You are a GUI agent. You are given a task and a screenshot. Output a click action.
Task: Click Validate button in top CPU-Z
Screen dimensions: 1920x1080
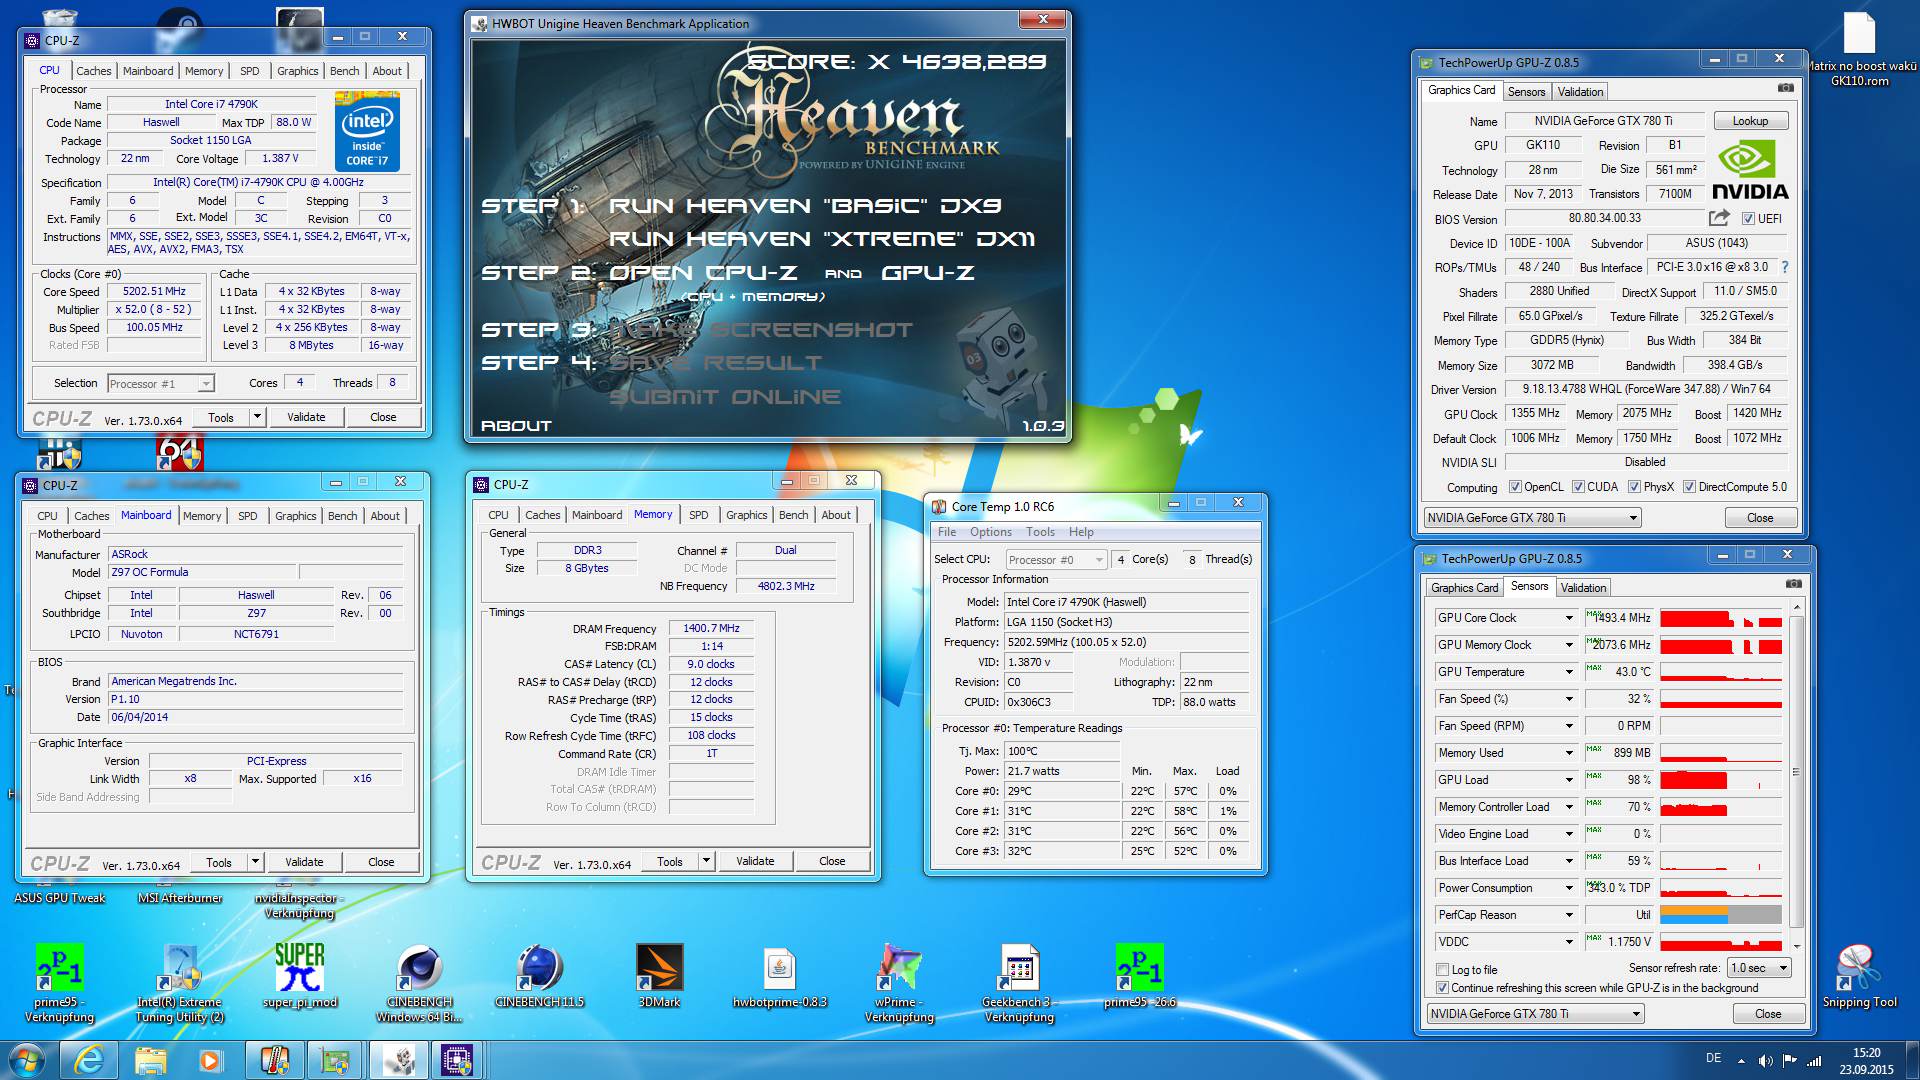(x=306, y=417)
